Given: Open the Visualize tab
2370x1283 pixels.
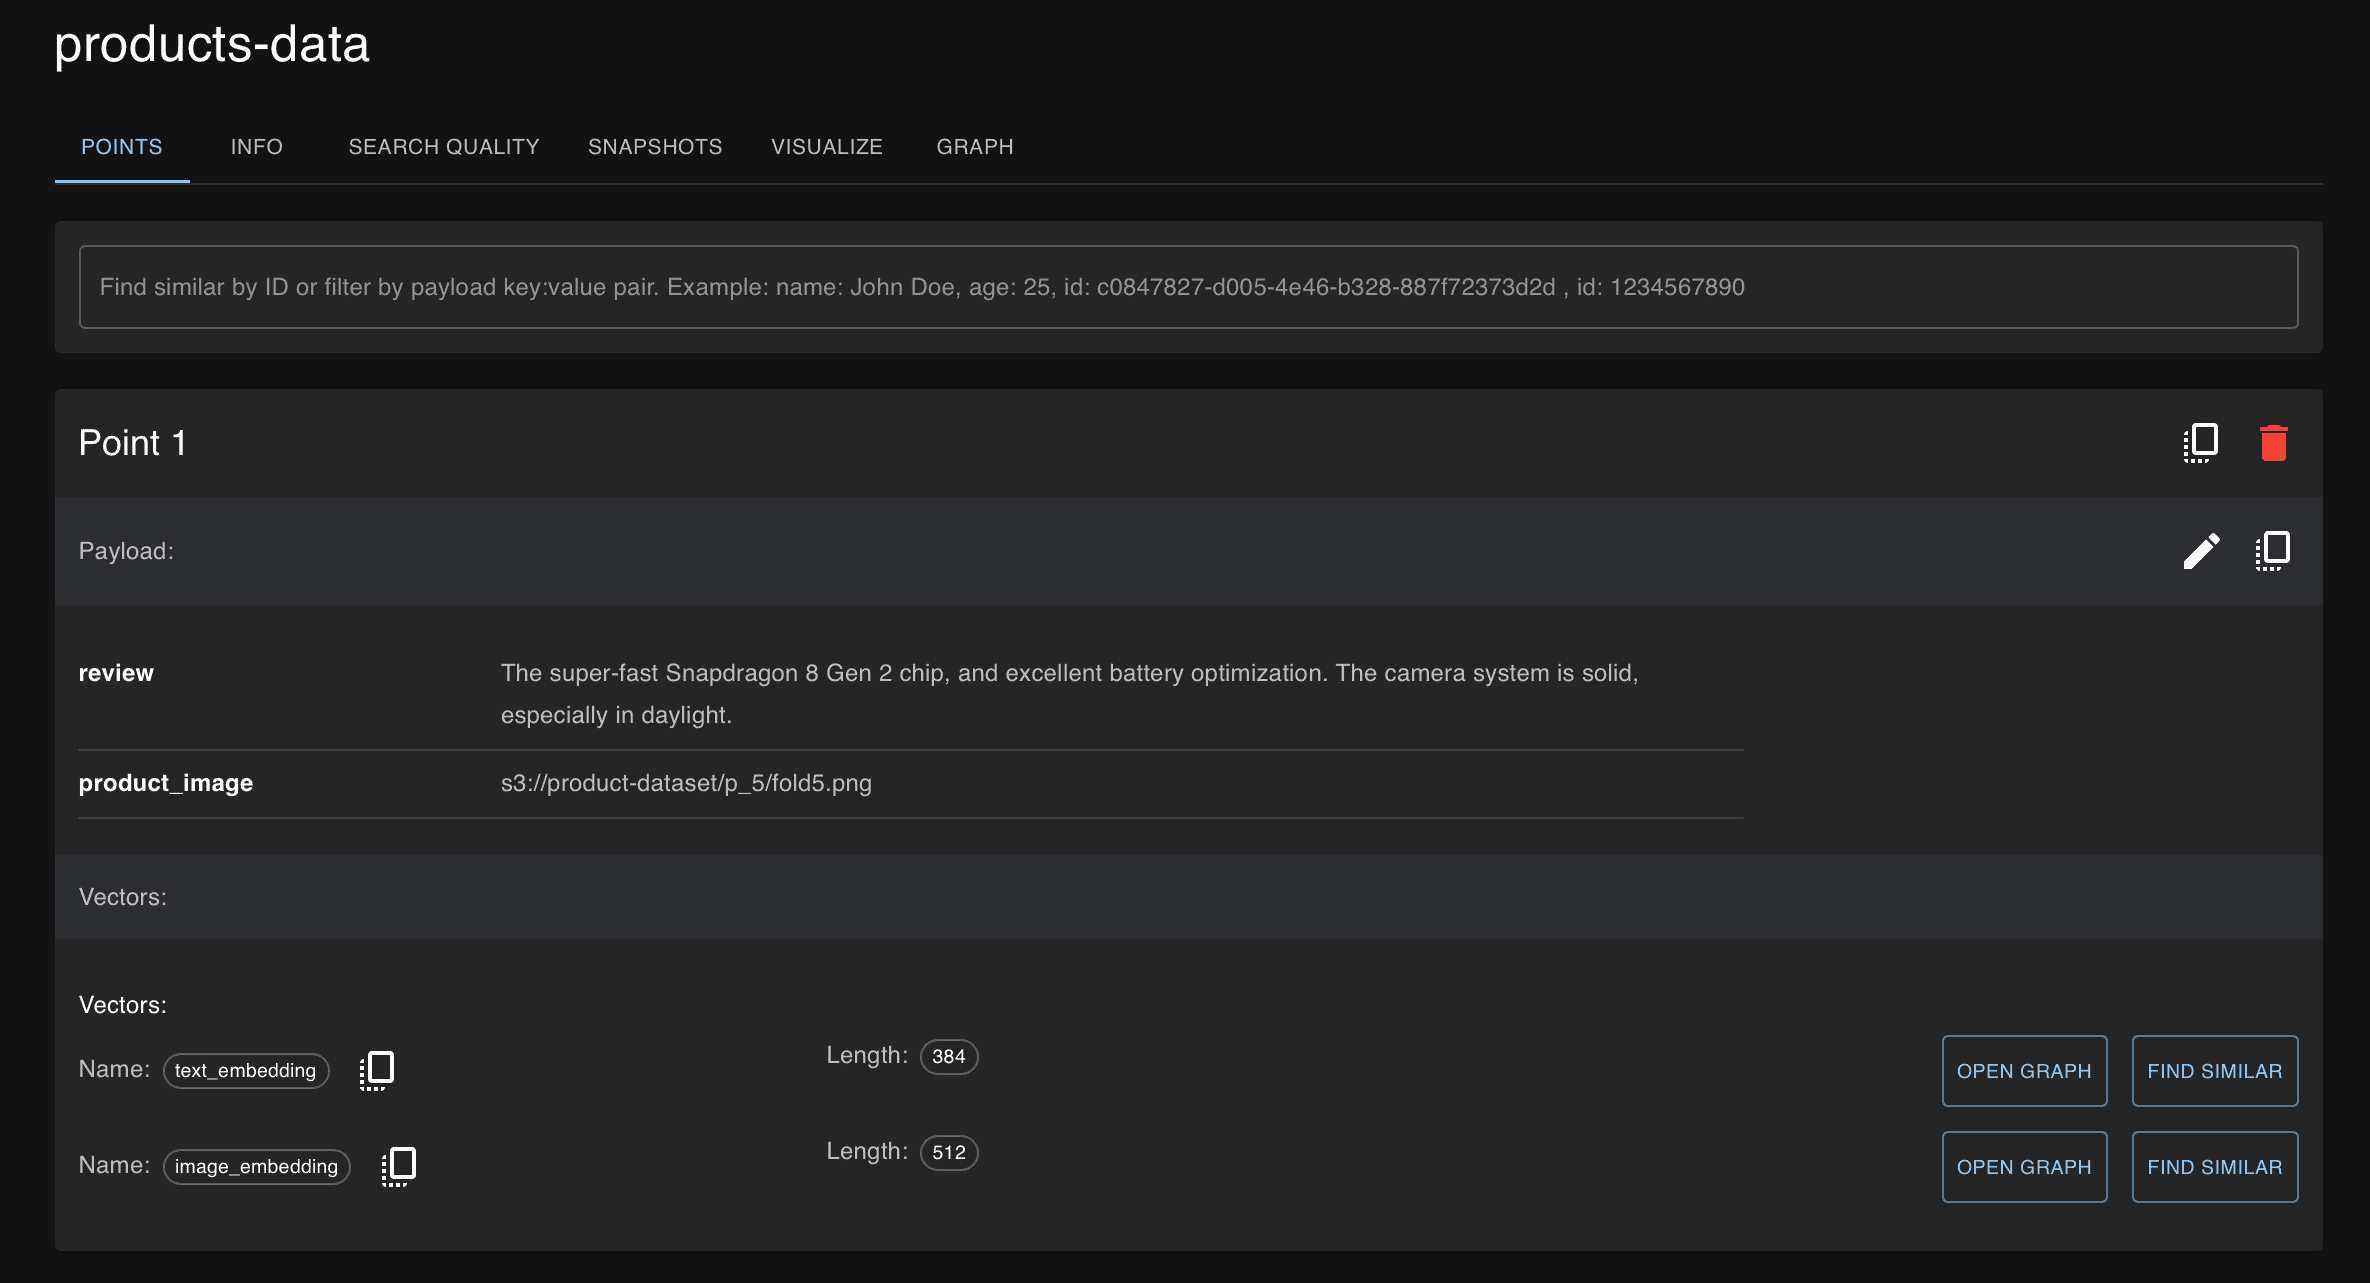Looking at the screenshot, I should 826,147.
